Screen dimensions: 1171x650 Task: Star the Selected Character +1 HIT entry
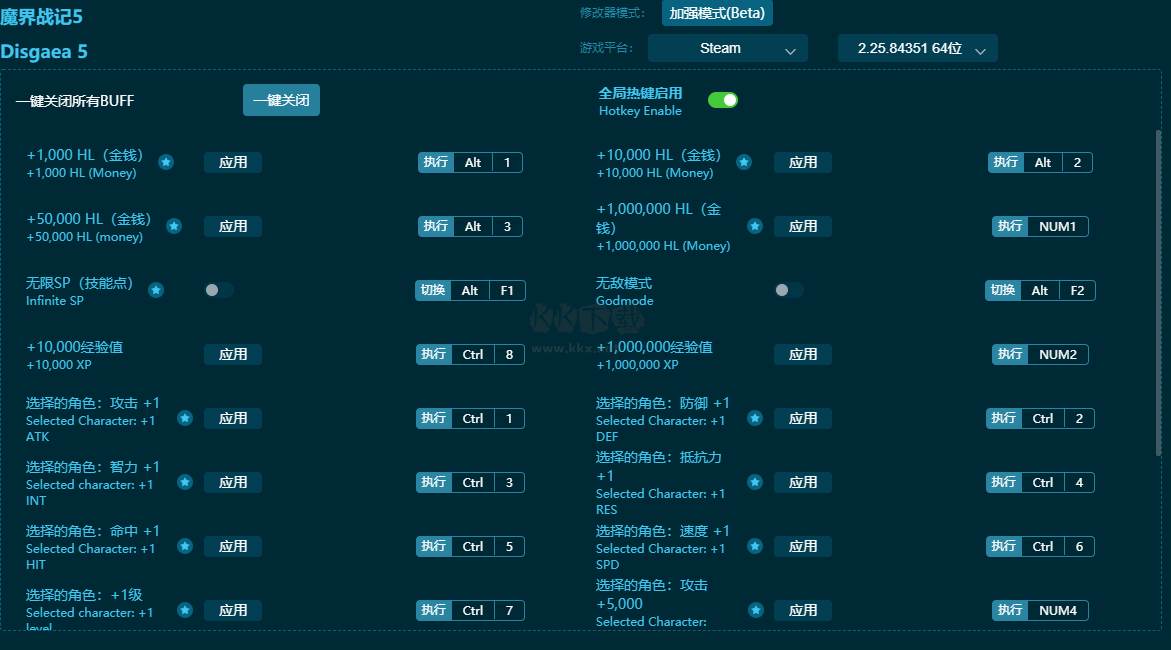click(x=185, y=546)
